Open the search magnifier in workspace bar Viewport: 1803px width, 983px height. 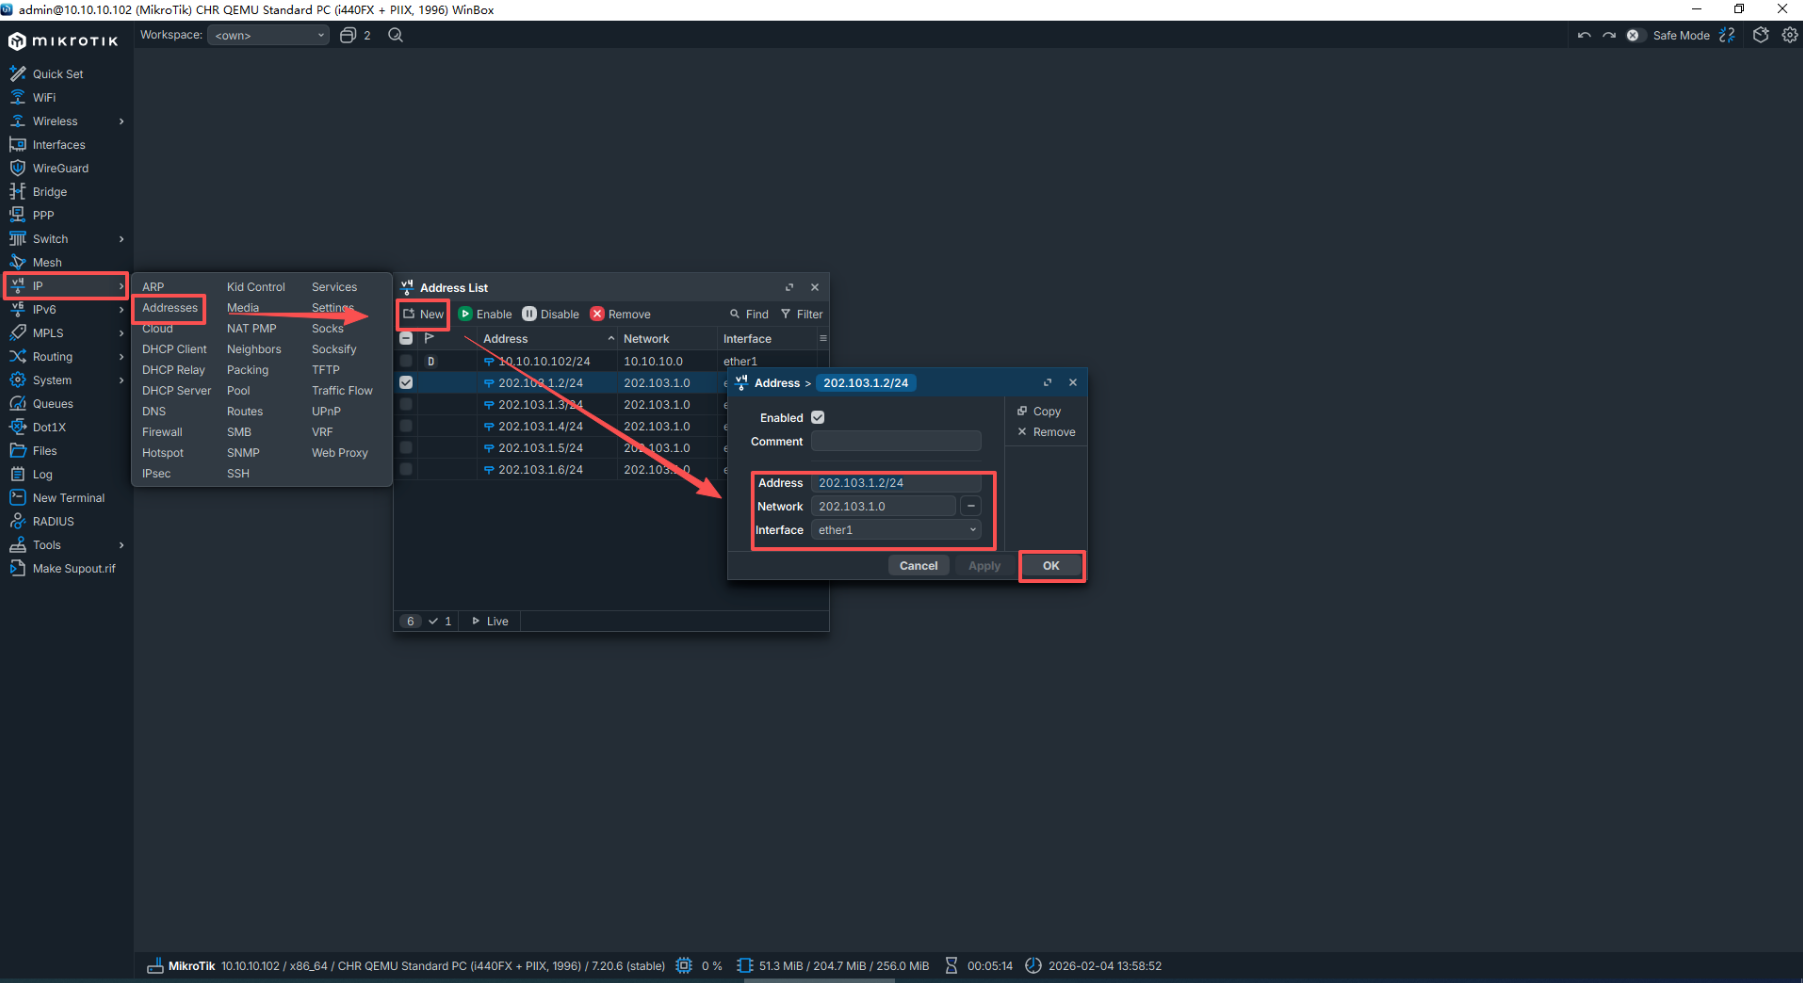[x=396, y=35]
